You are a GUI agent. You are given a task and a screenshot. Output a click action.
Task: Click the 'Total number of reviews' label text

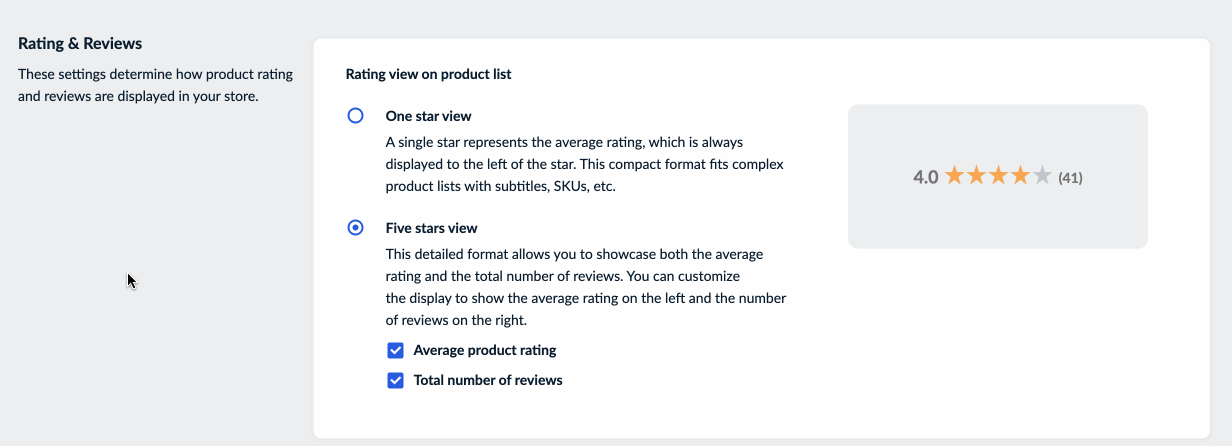[488, 381]
